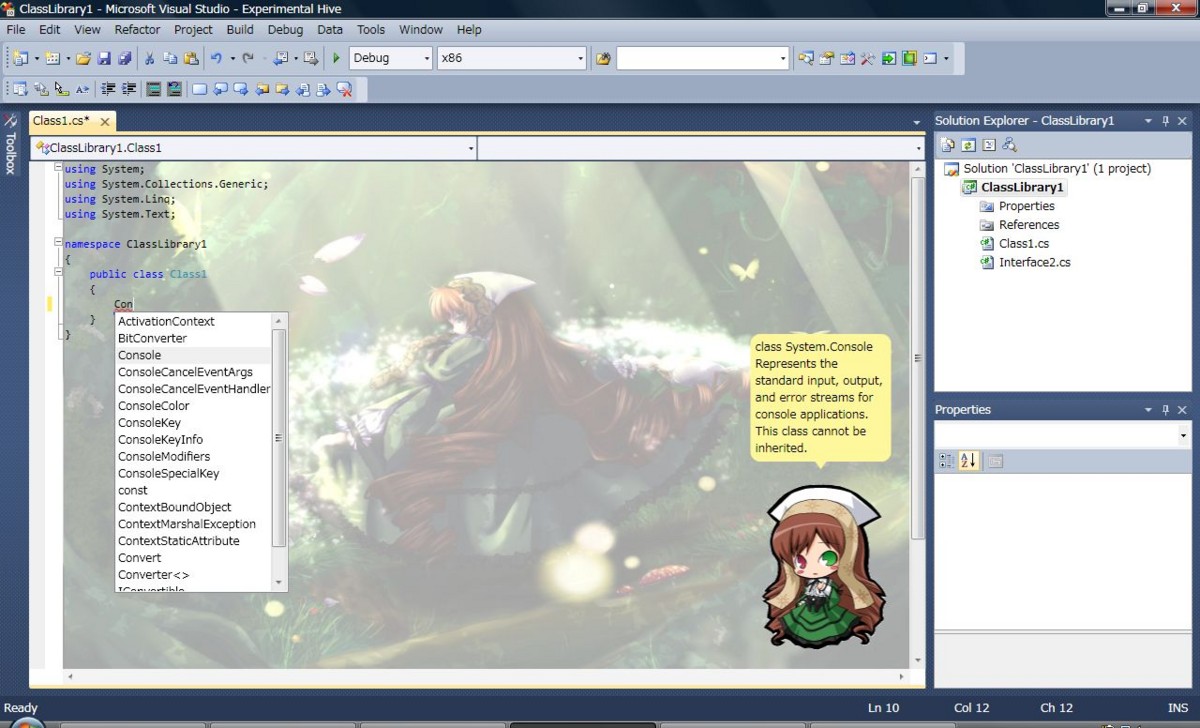Comment out the selected lines
This screenshot has height=728, width=1200.
pos(154,89)
